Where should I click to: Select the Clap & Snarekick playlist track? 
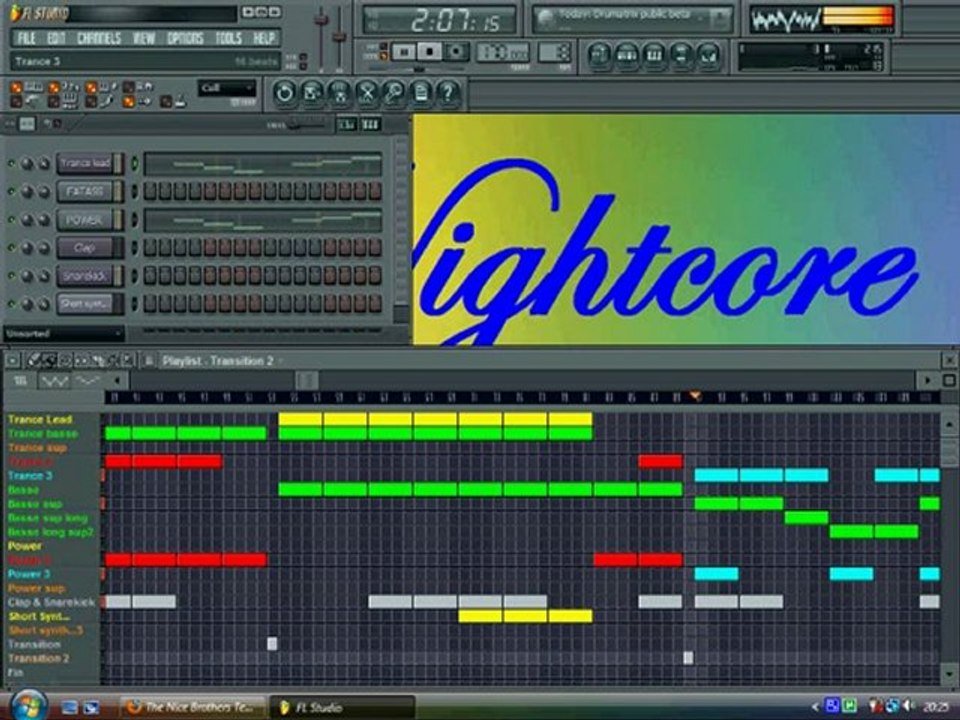coord(51,602)
